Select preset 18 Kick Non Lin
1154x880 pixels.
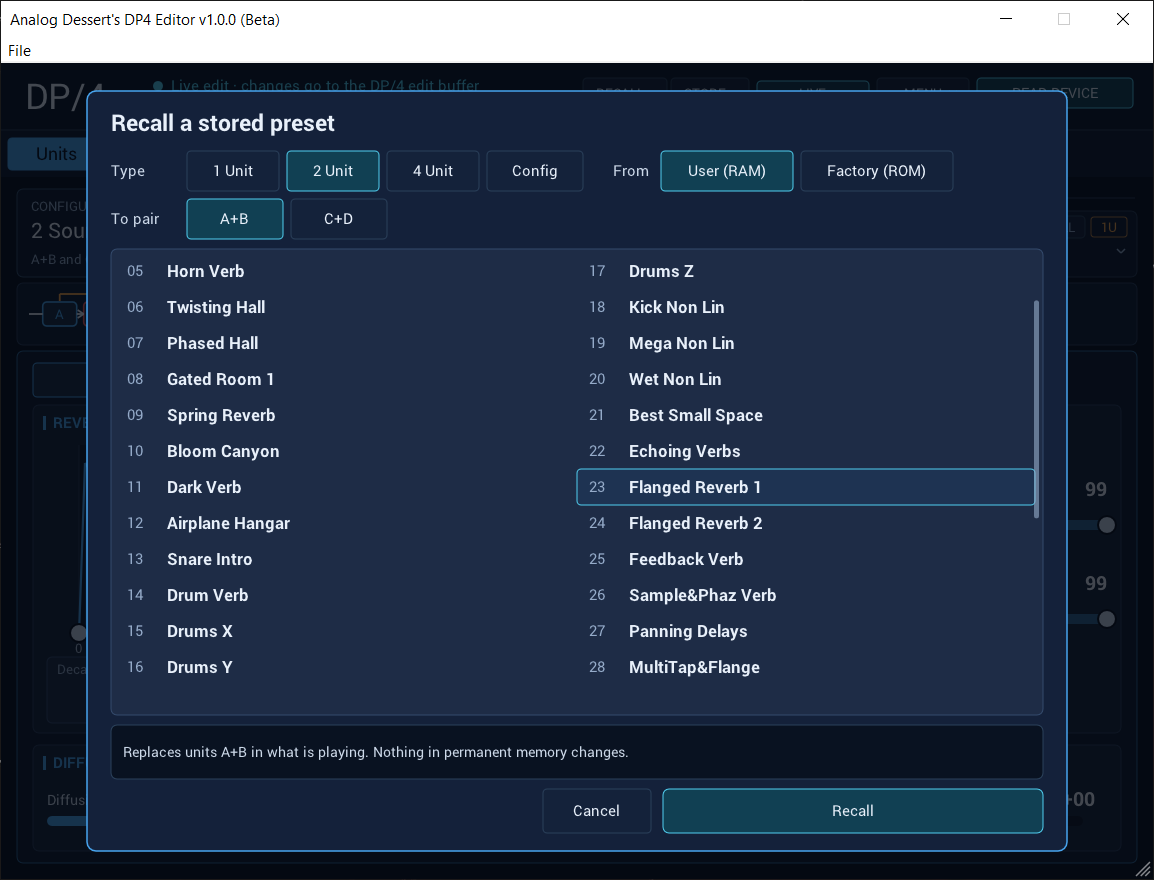pos(805,307)
